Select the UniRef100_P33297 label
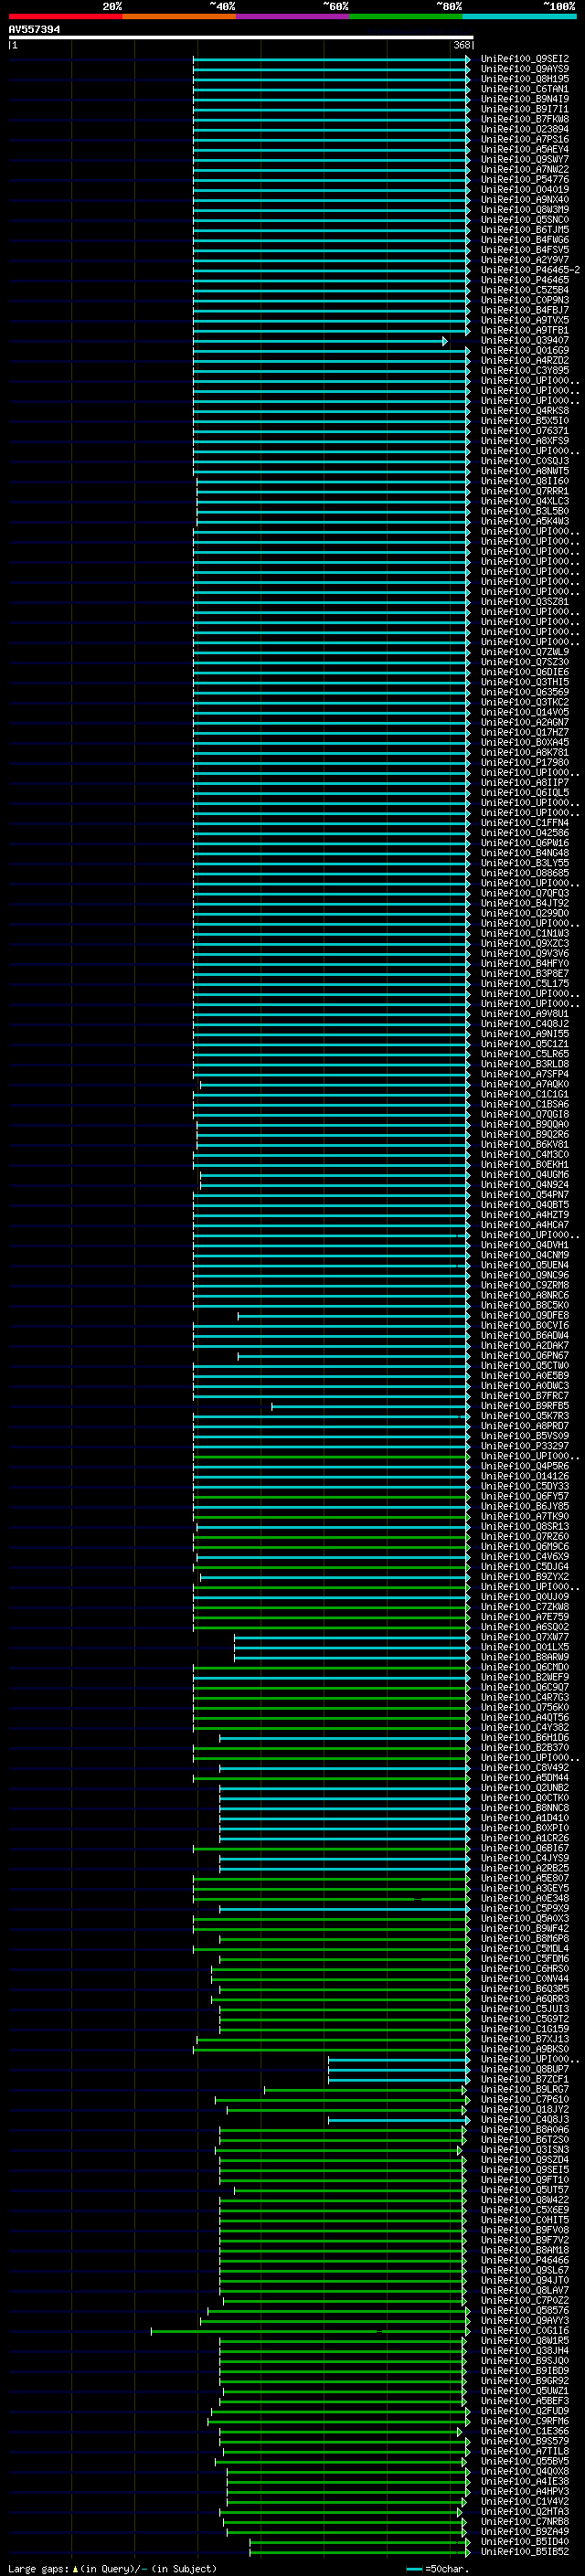585x2576 pixels. point(525,1447)
